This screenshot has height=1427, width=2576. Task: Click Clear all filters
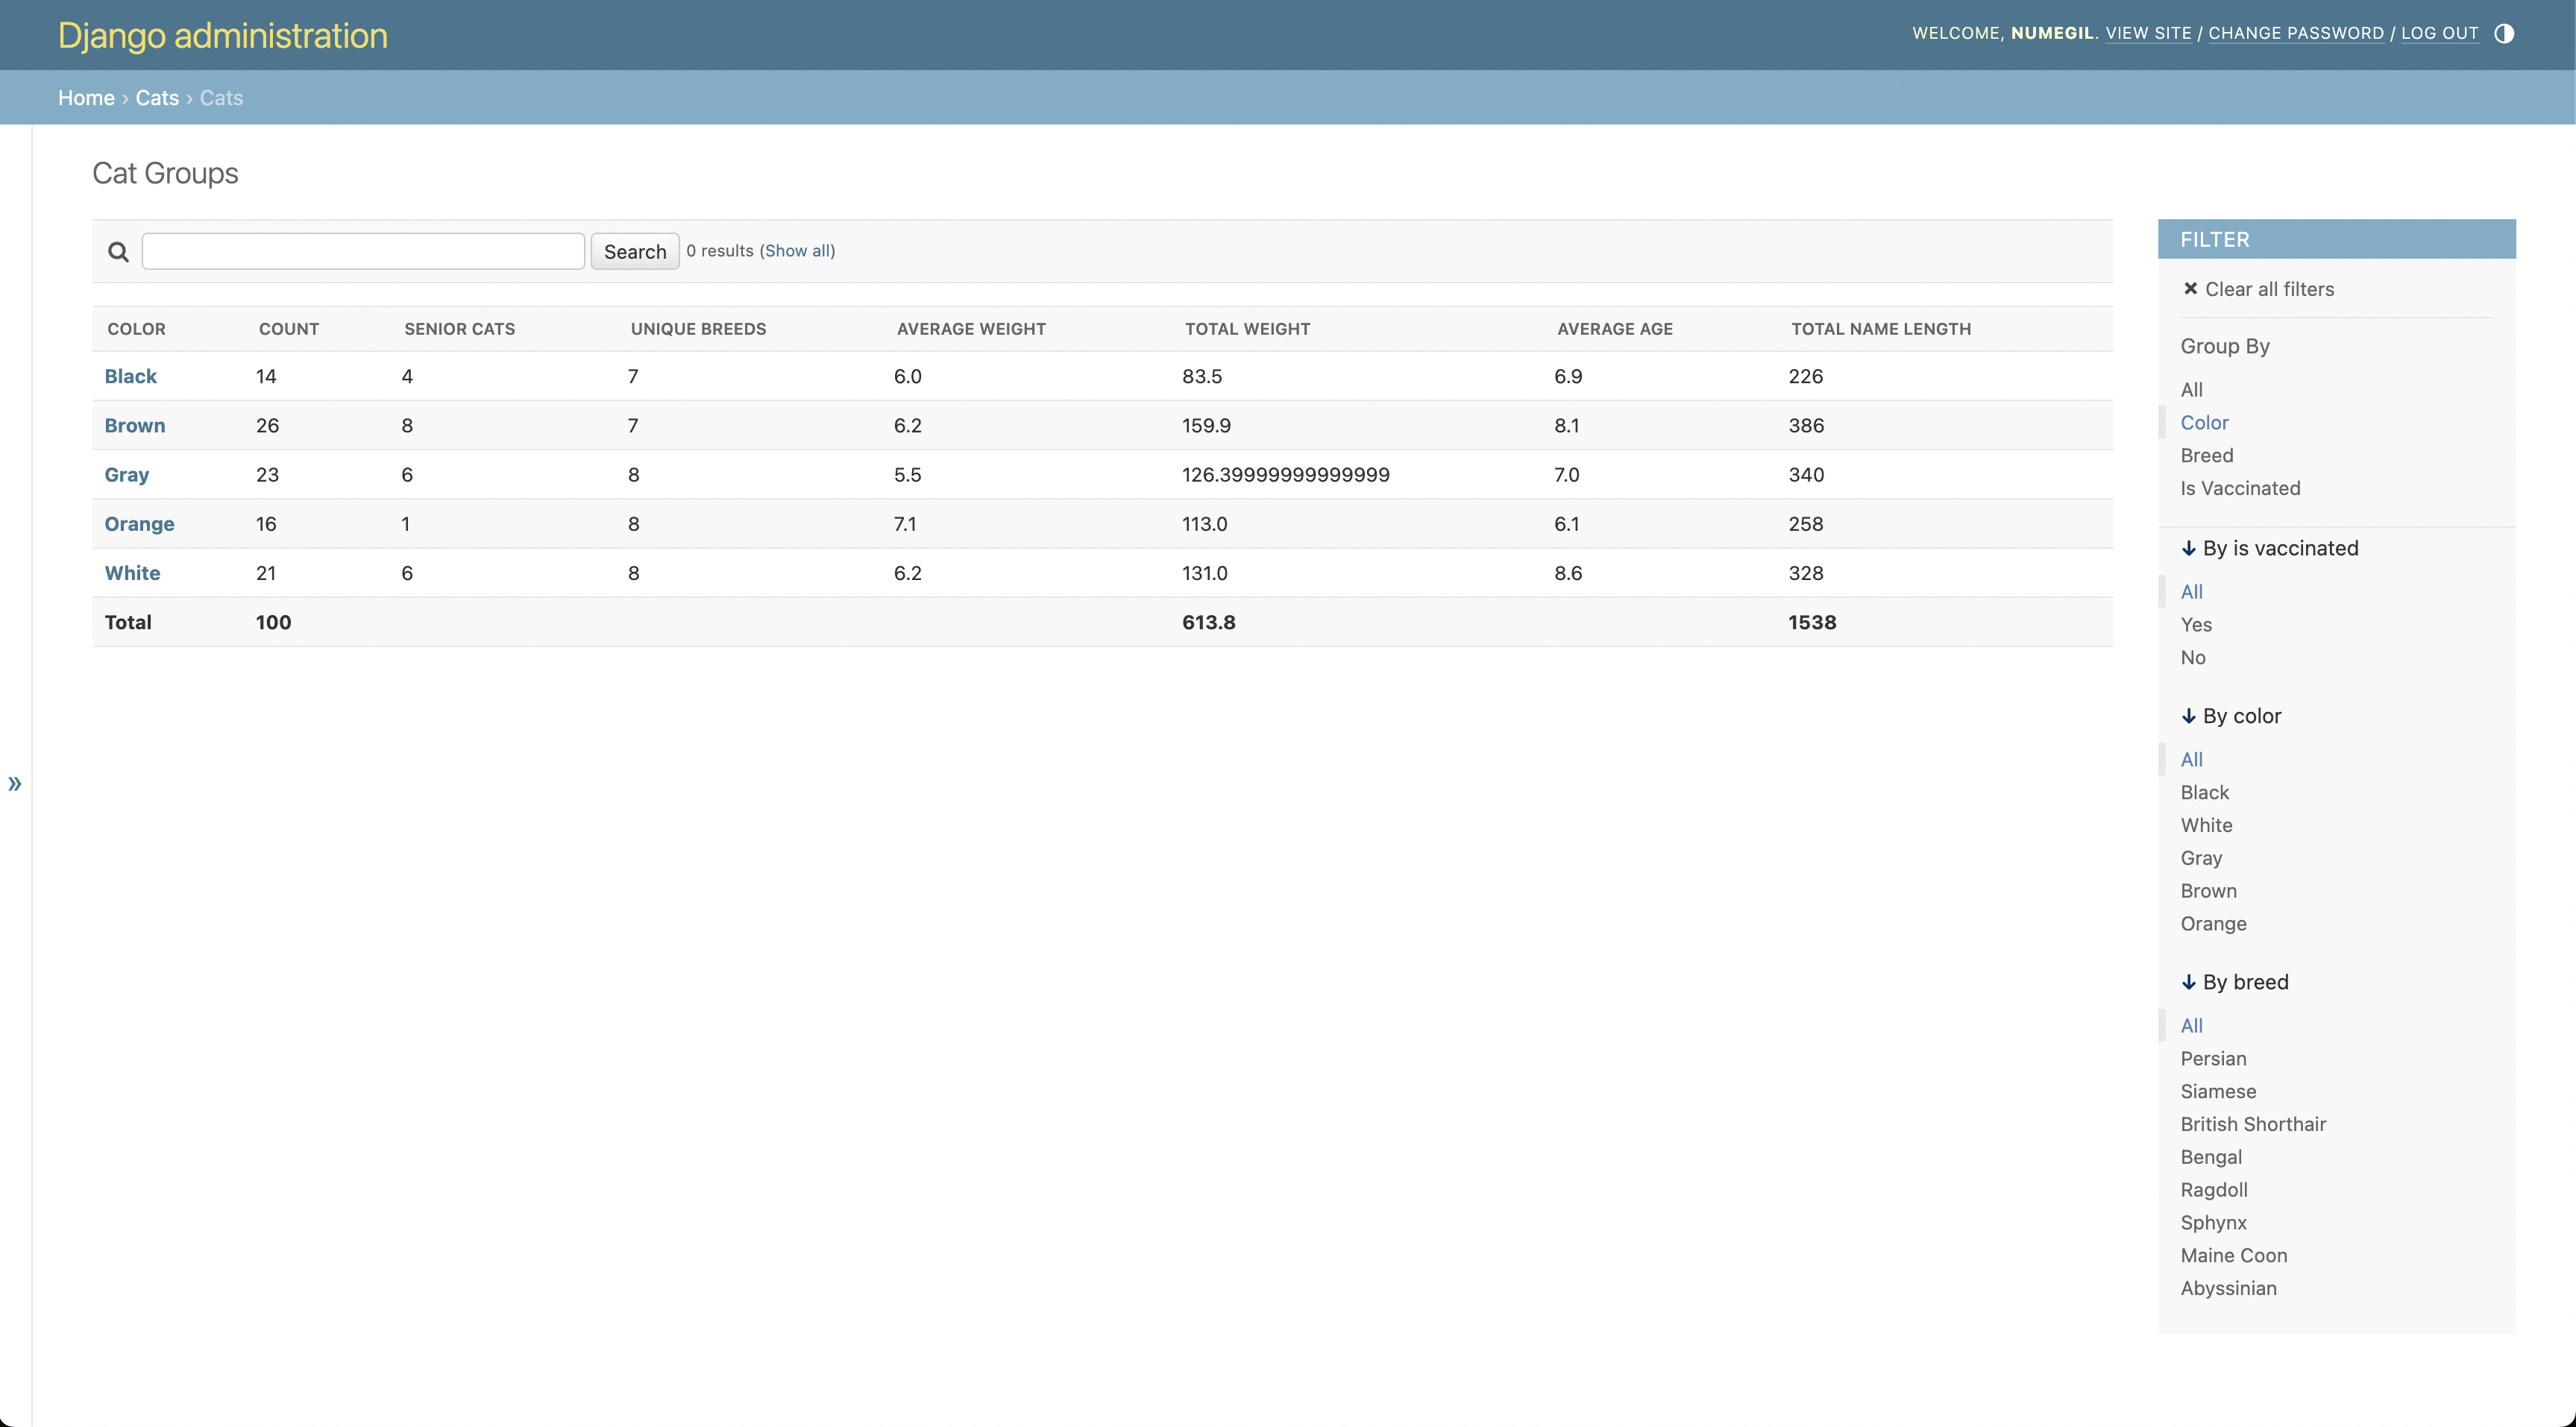pyautogui.click(x=2258, y=289)
